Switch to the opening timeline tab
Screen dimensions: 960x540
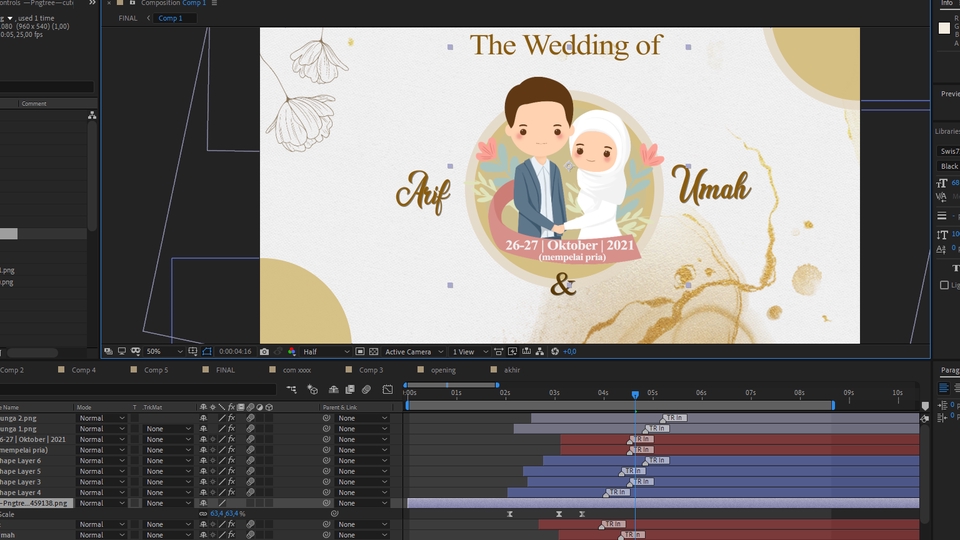[x=443, y=370]
